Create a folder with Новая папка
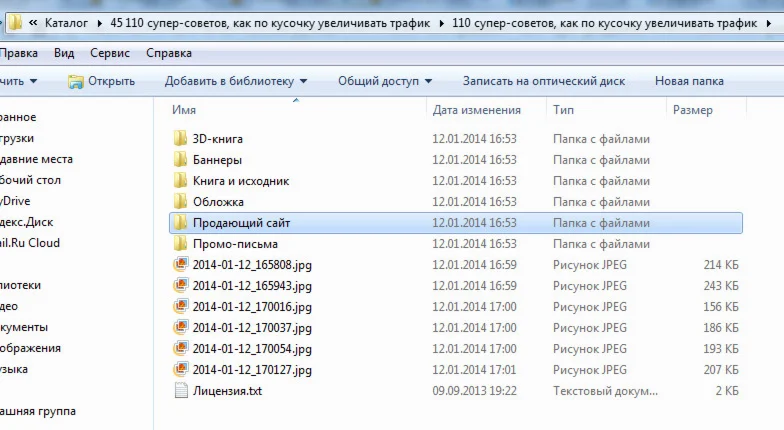The height and width of the screenshot is (430, 784). [690, 81]
